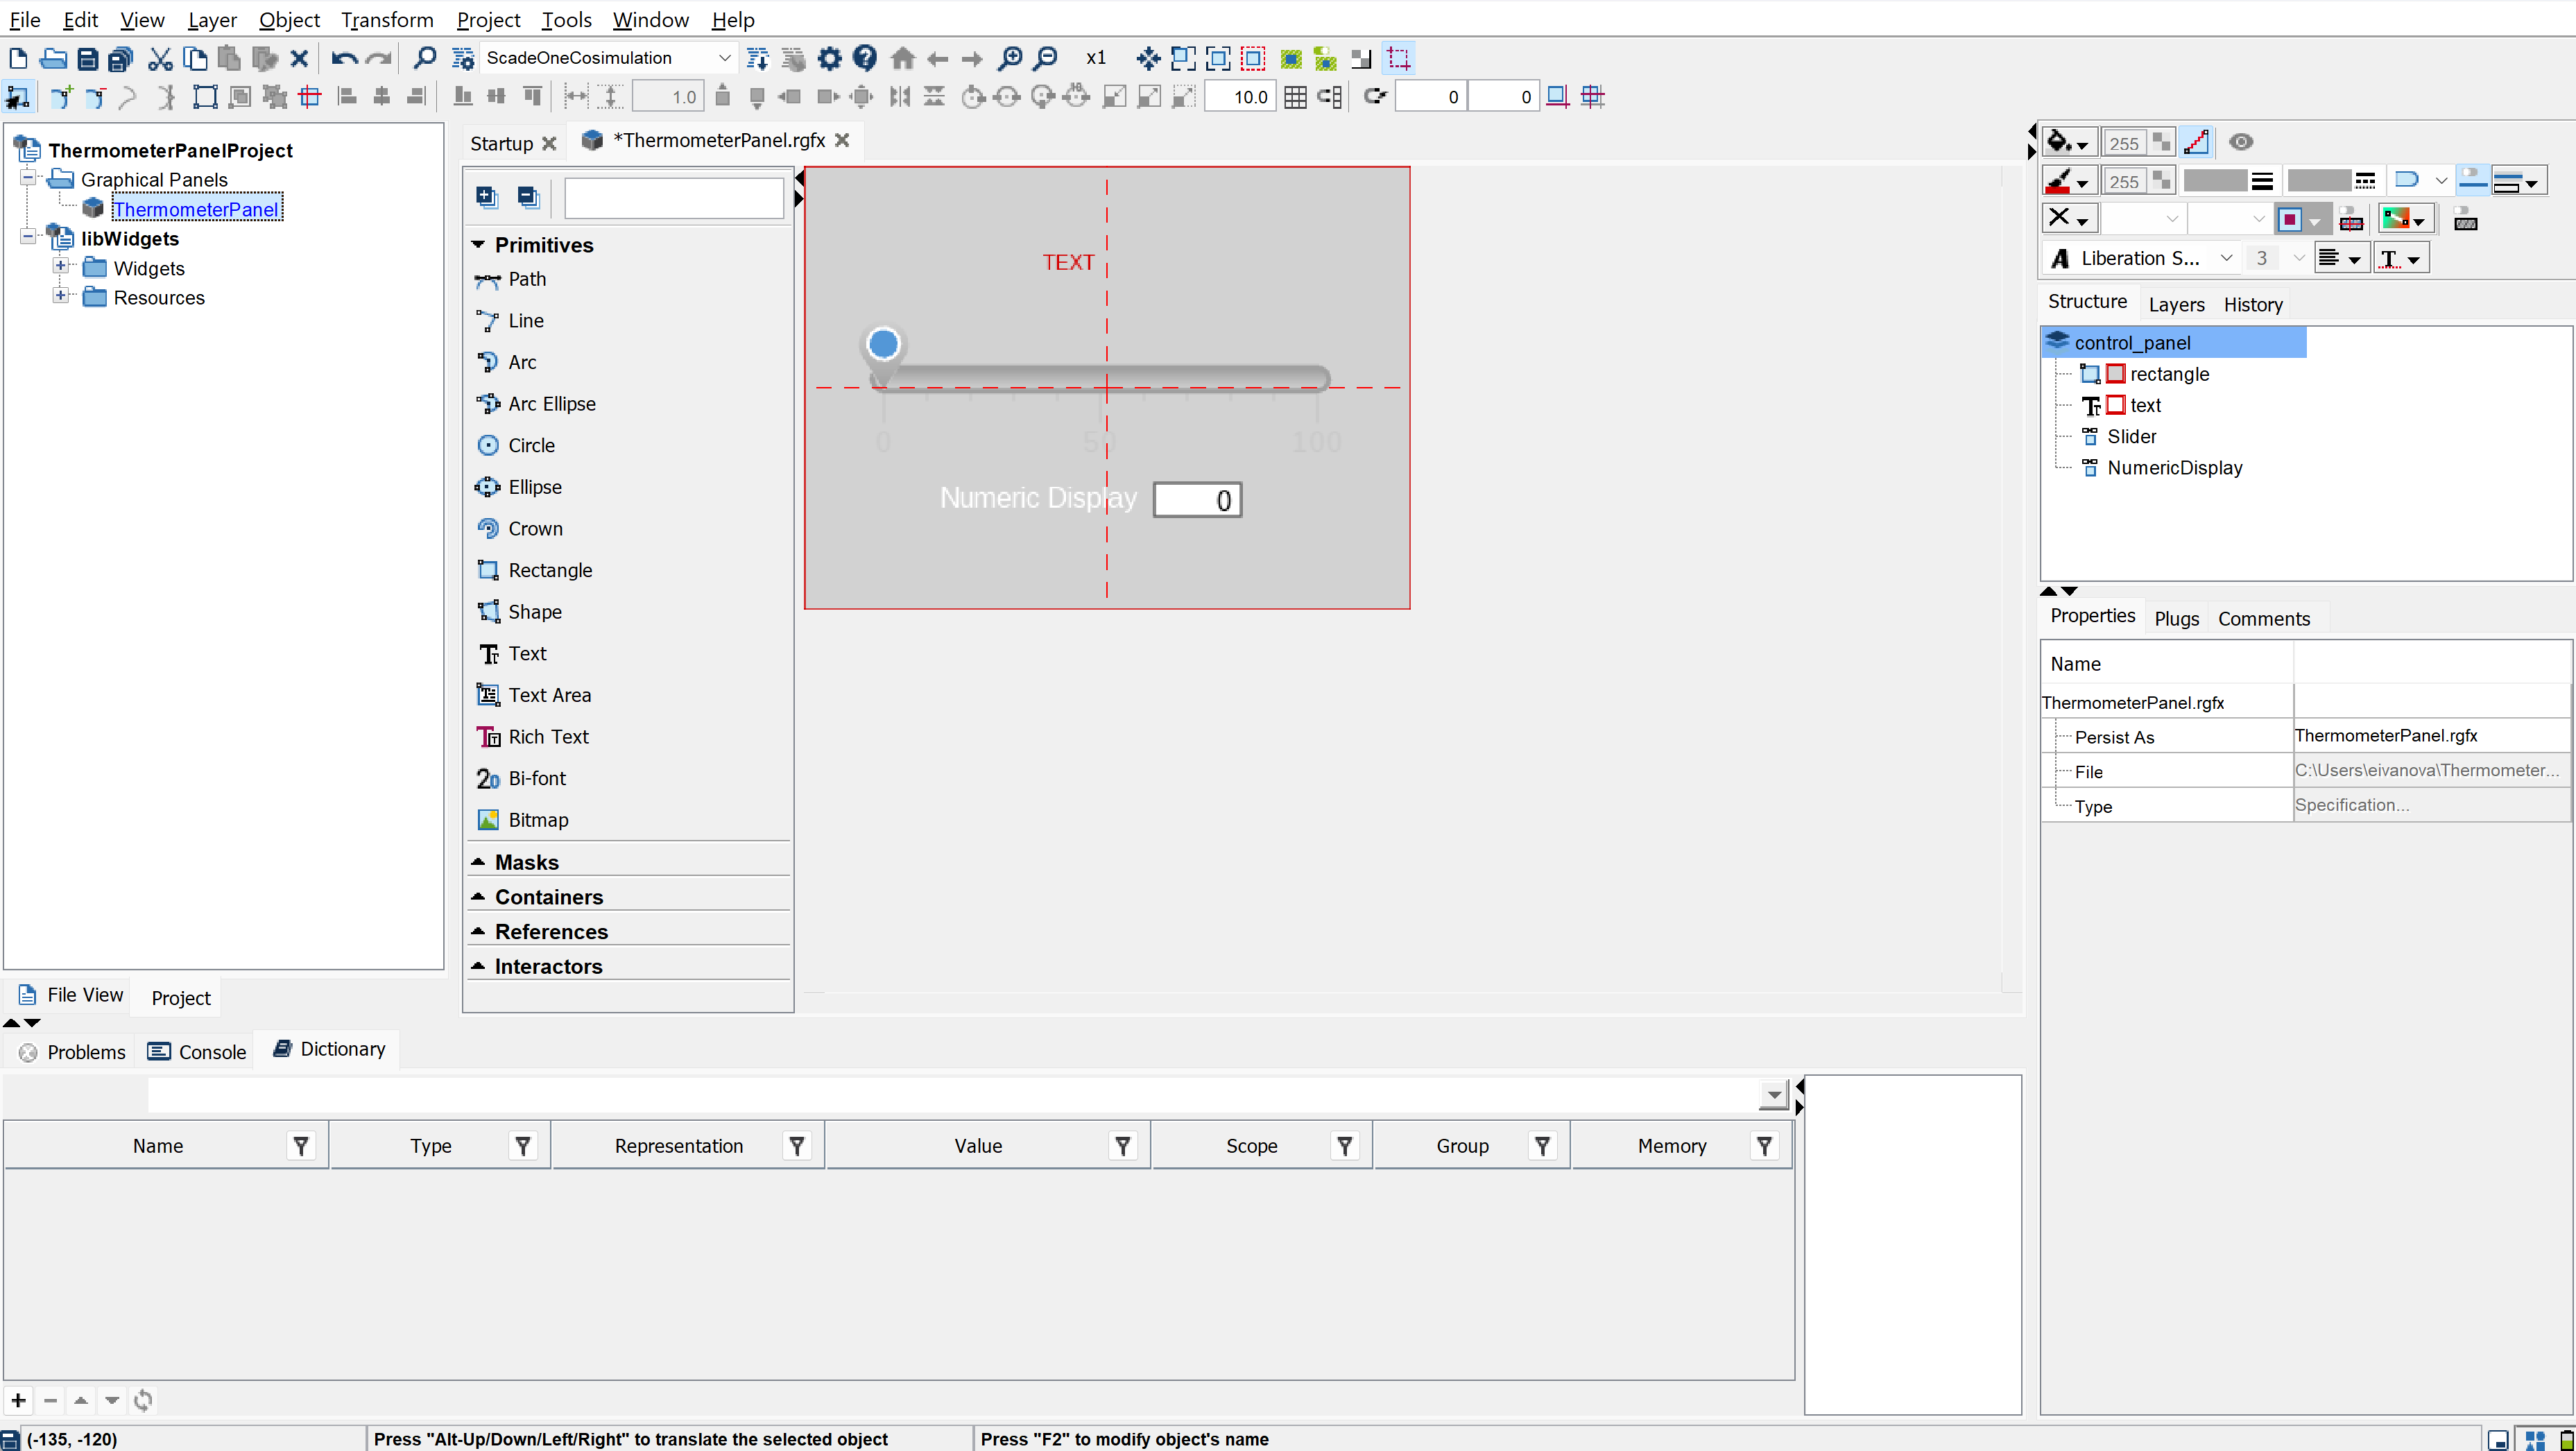Toggle the red checkbox next to text

click(2115, 405)
